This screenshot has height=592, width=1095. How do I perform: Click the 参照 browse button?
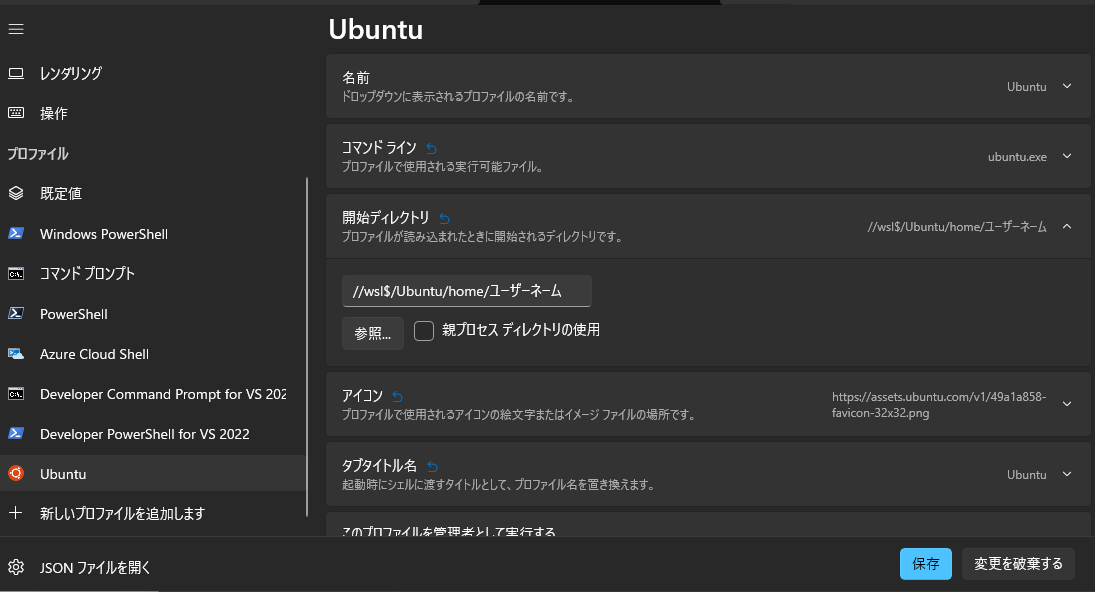(x=372, y=333)
